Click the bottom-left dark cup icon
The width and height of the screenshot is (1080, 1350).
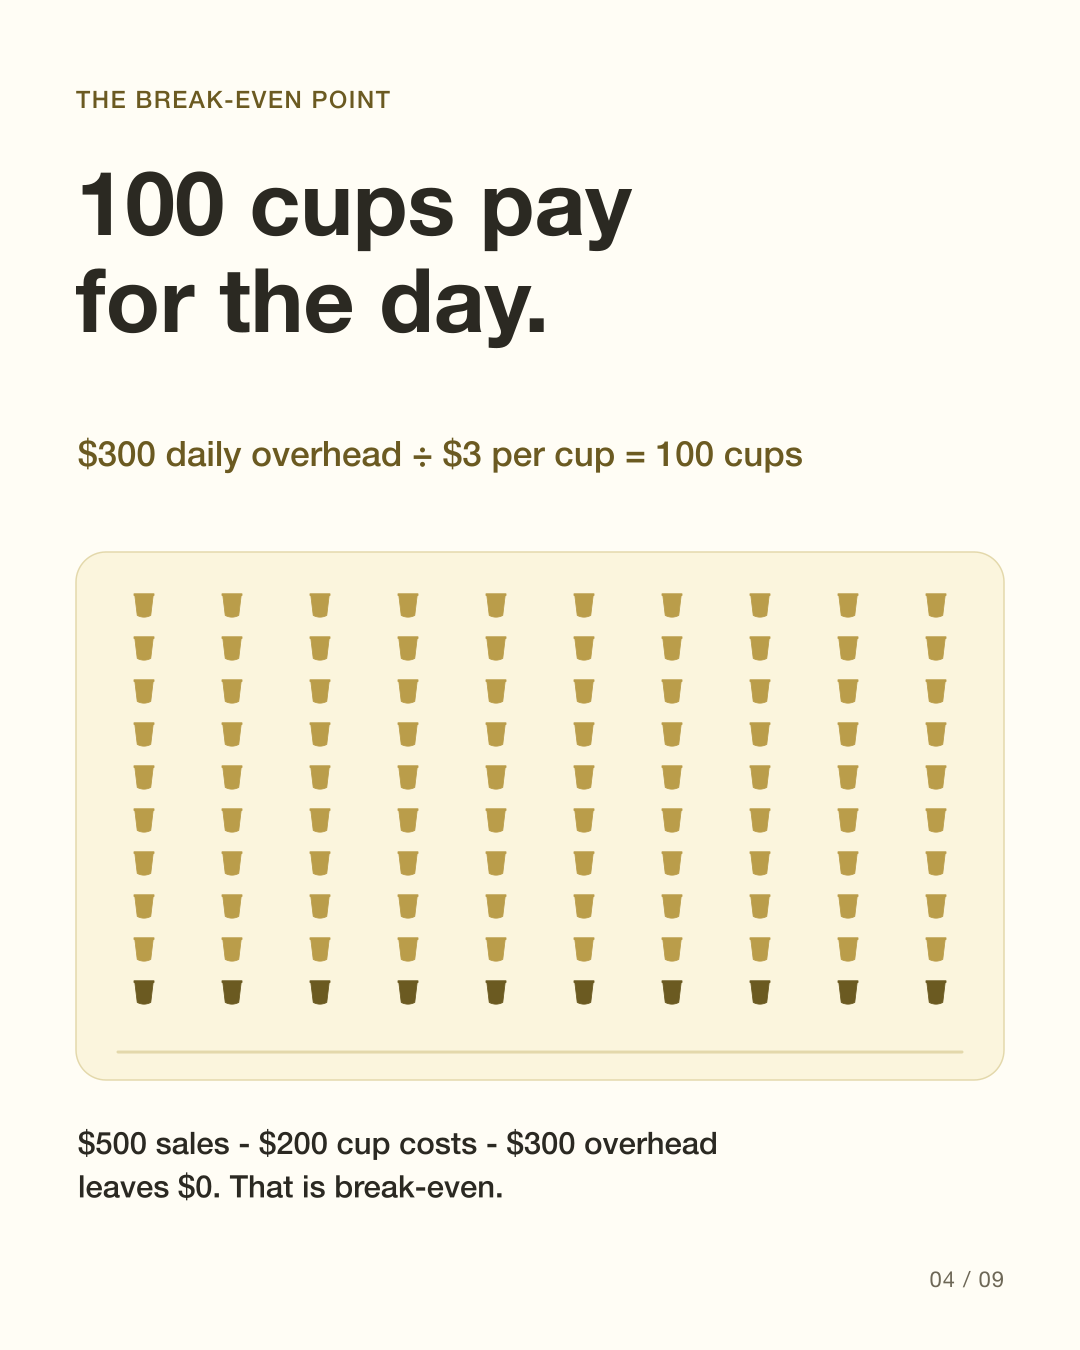[x=144, y=992]
